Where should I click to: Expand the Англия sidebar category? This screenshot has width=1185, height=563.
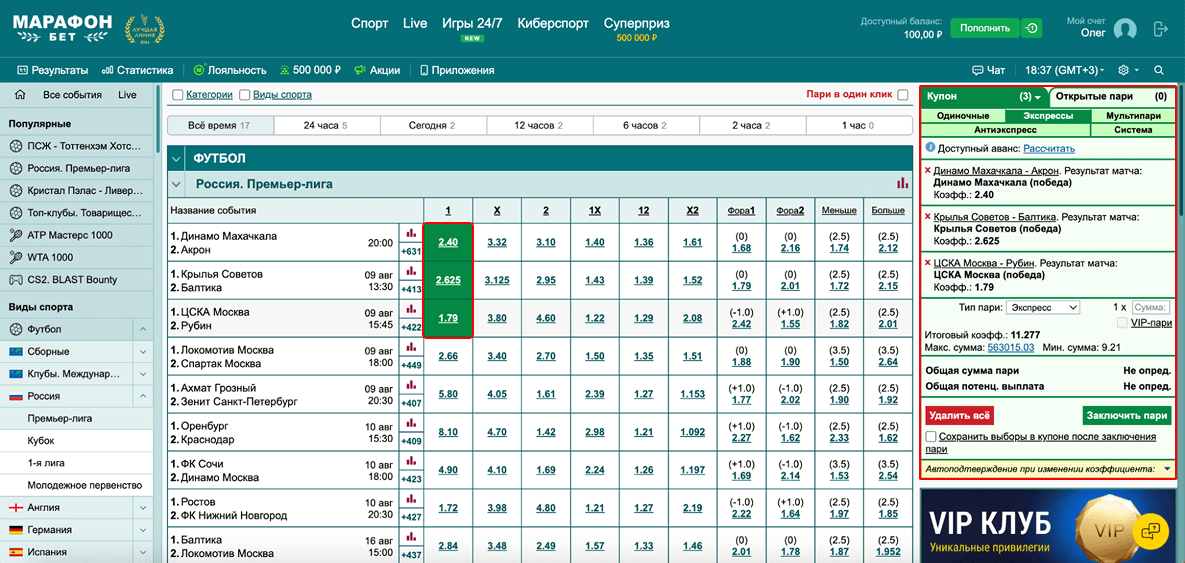(x=145, y=507)
